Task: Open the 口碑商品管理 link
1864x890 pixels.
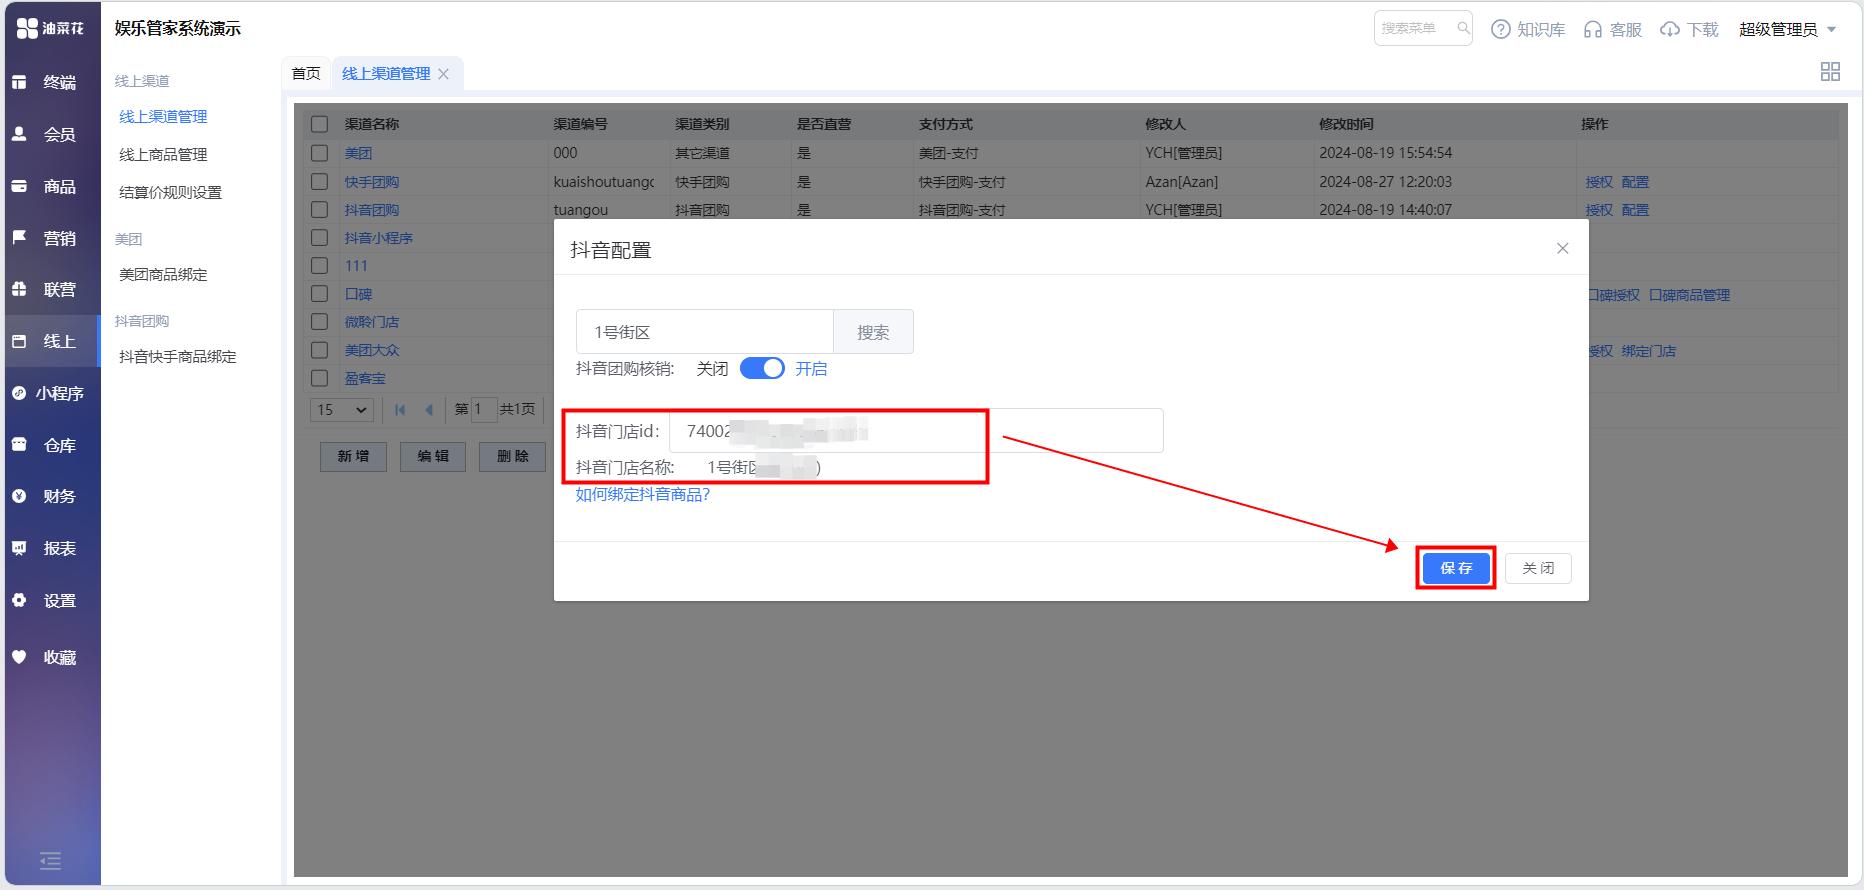Action: click(x=1689, y=295)
